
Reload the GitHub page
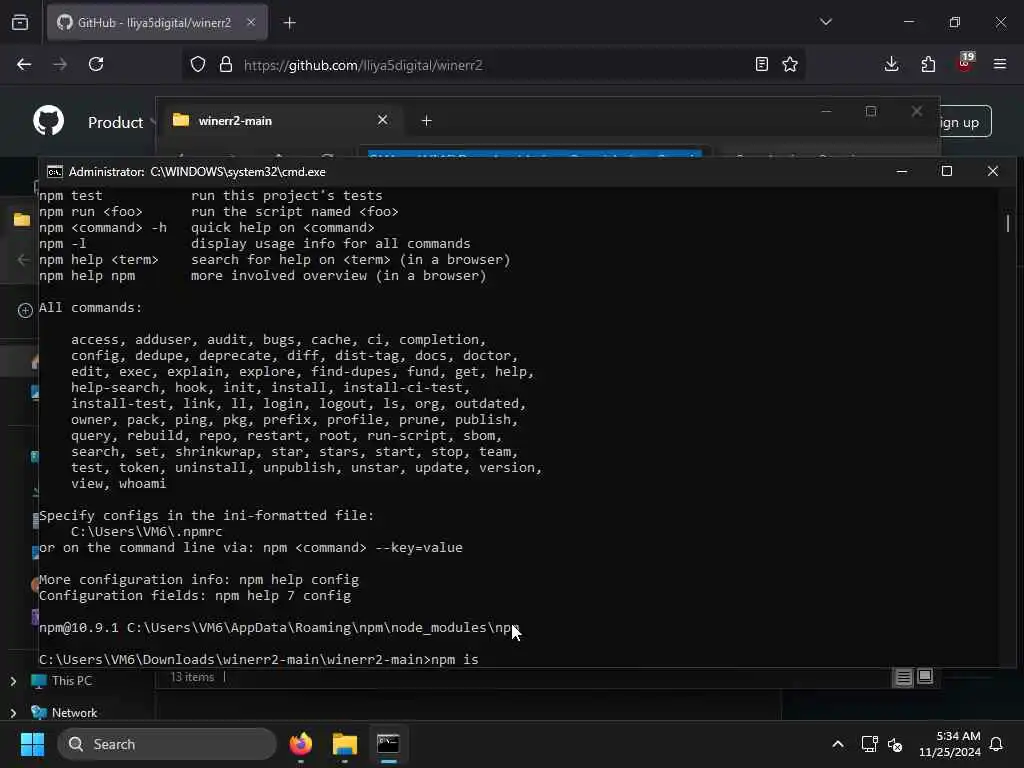pyautogui.click(x=96, y=65)
